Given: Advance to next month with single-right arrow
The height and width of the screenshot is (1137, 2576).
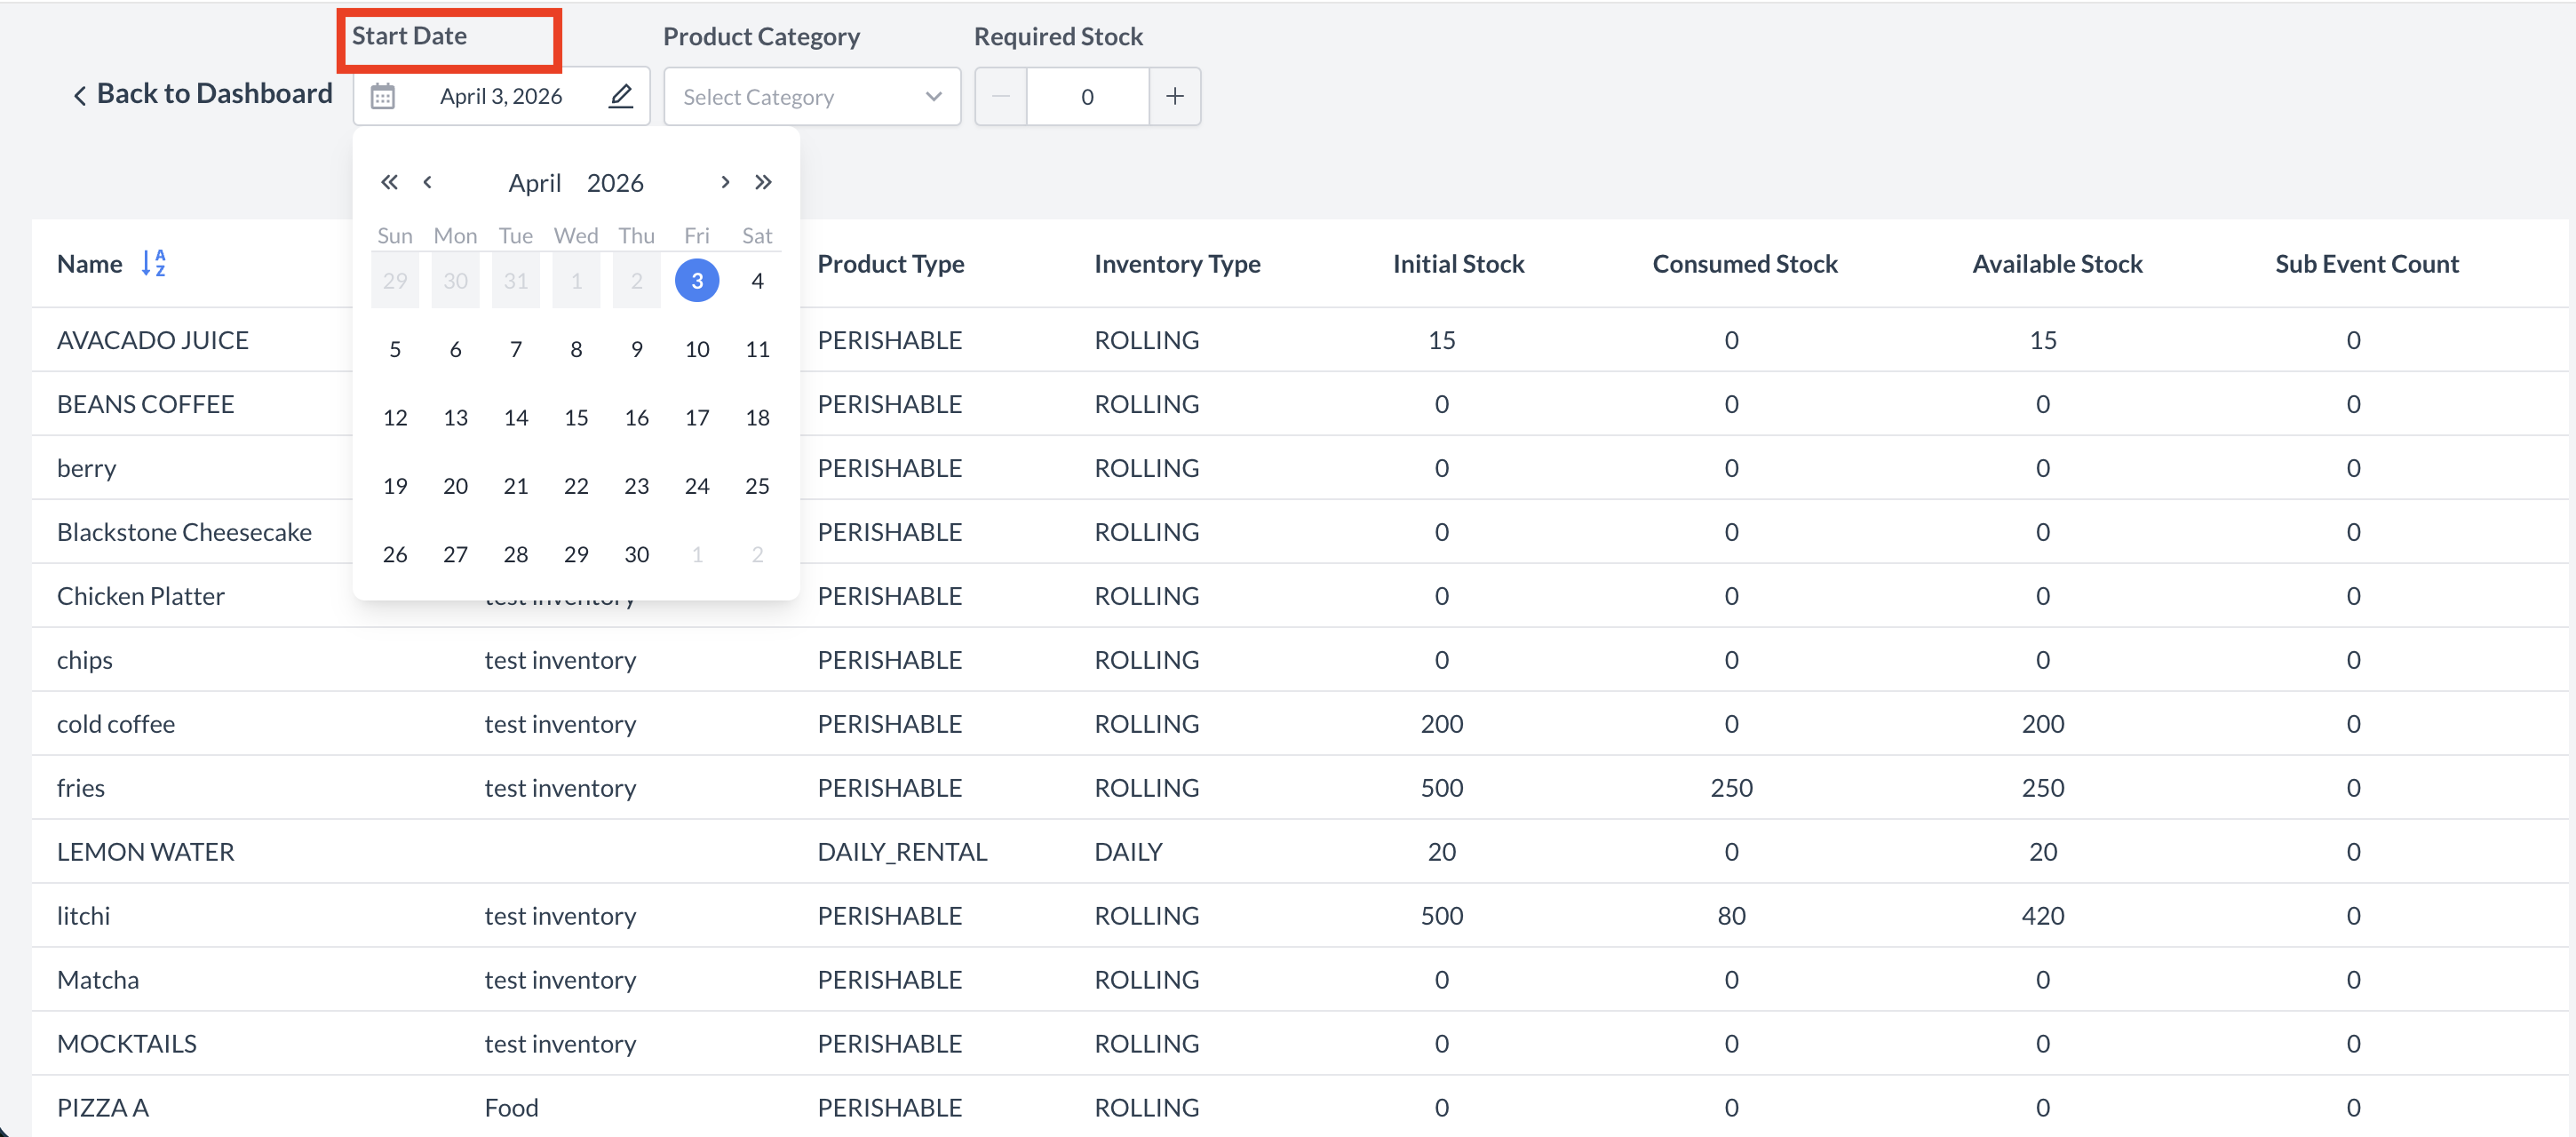Looking at the screenshot, I should tap(725, 182).
